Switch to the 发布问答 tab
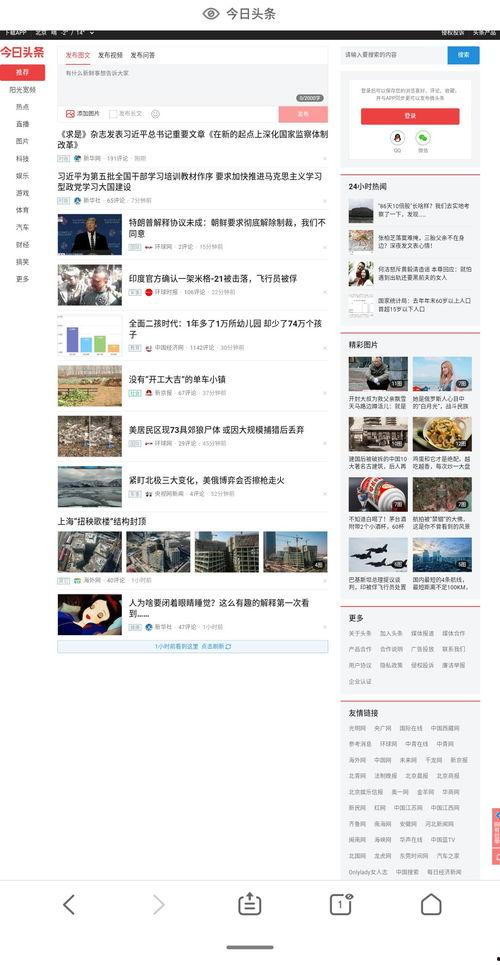 (x=142, y=55)
